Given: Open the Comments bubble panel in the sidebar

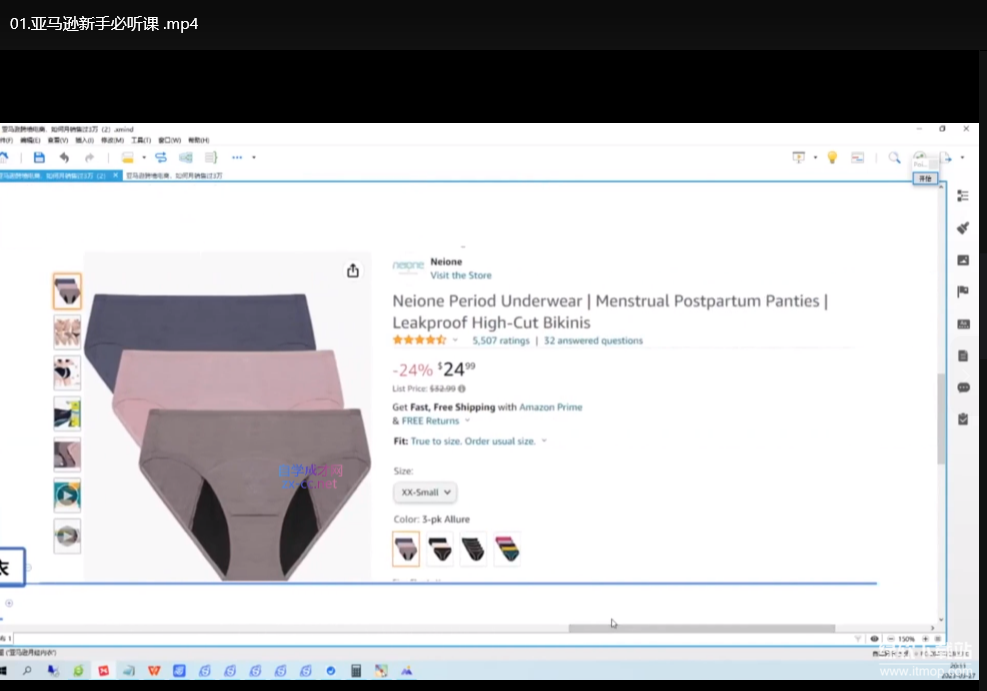Looking at the screenshot, I should tap(963, 388).
